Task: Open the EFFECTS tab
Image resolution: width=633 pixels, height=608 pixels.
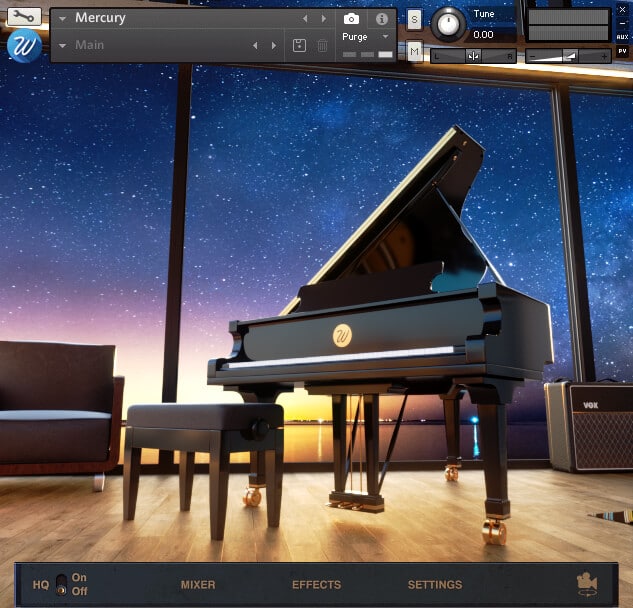Action: [x=316, y=585]
